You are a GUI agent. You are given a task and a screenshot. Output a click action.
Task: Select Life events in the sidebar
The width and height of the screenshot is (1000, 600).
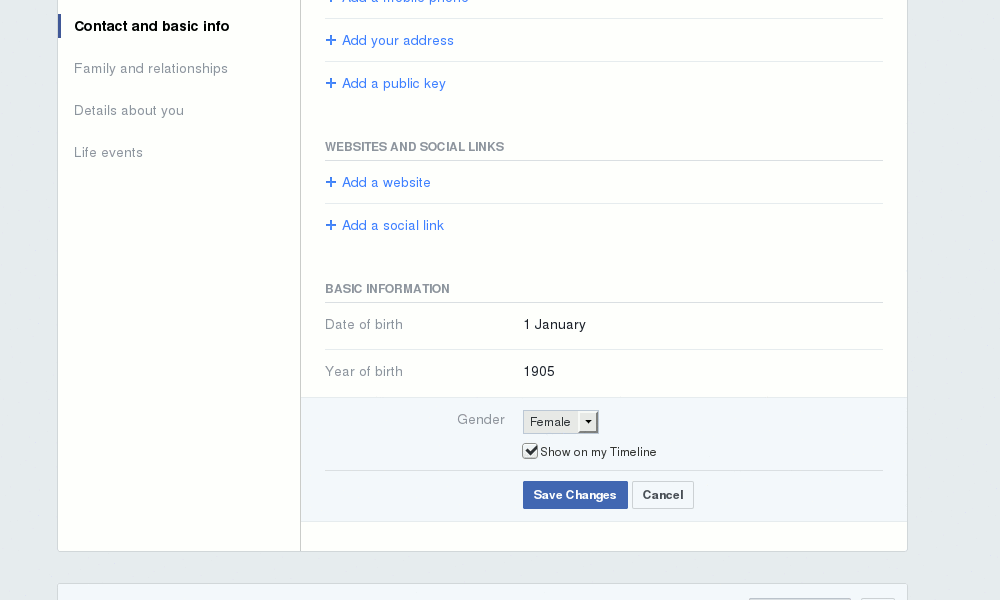point(108,152)
